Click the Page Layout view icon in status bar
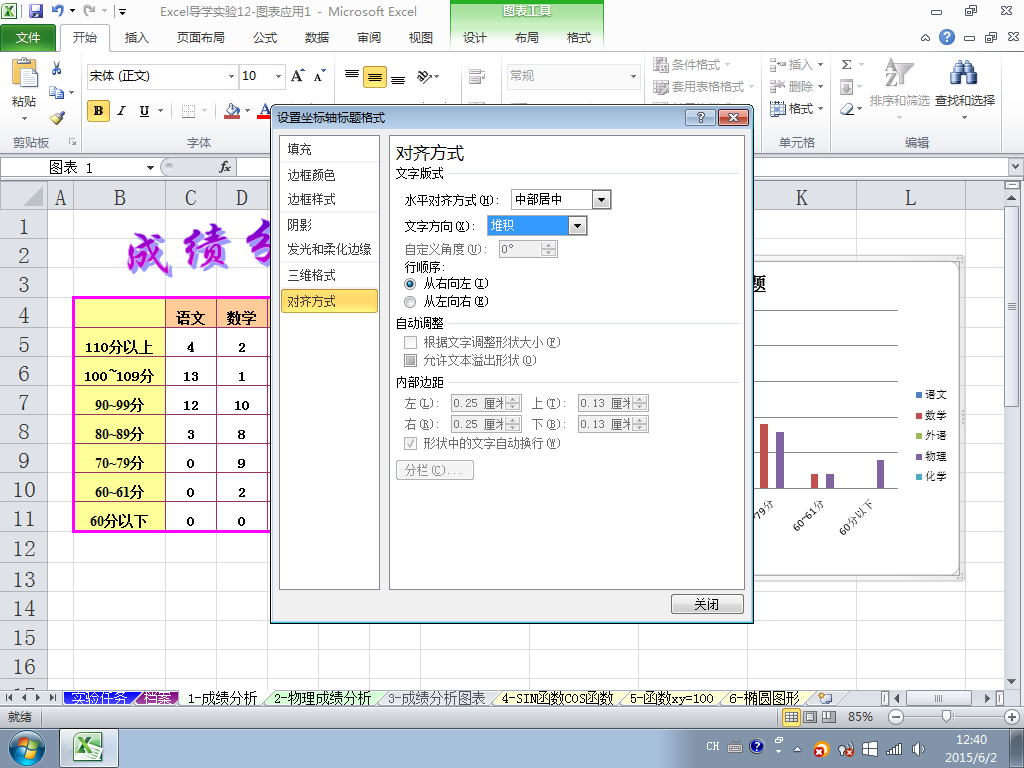This screenshot has height=768, width=1024. [810, 717]
